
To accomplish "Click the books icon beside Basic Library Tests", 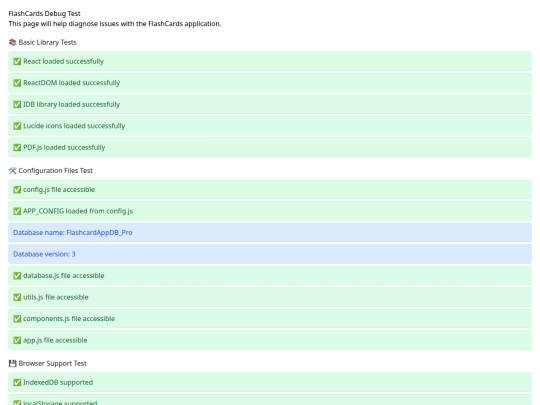I will (x=12, y=42).
